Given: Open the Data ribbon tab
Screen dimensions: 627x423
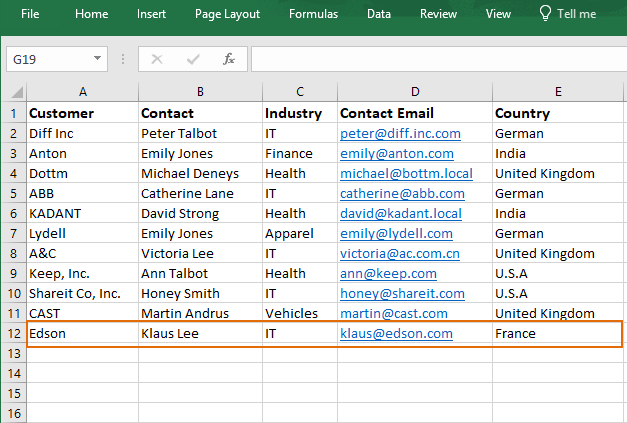Looking at the screenshot, I should pos(379,14).
